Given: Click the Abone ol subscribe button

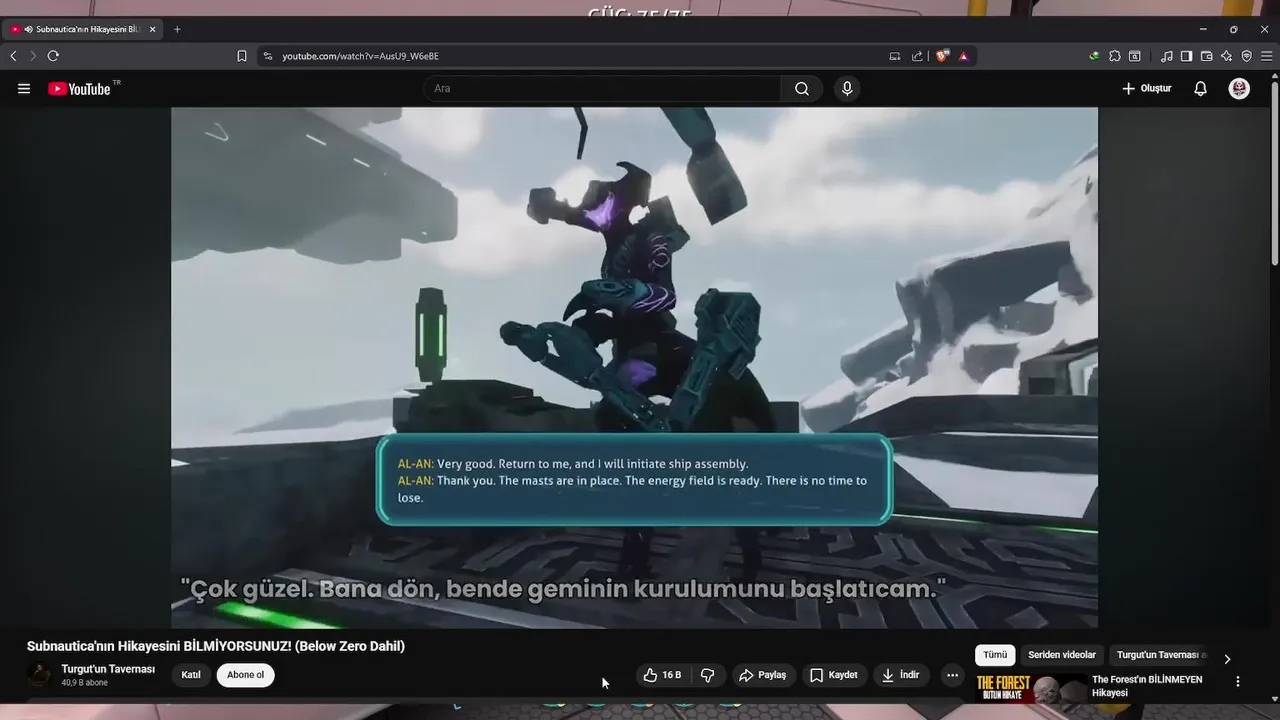Looking at the screenshot, I should [x=246, y=675].
